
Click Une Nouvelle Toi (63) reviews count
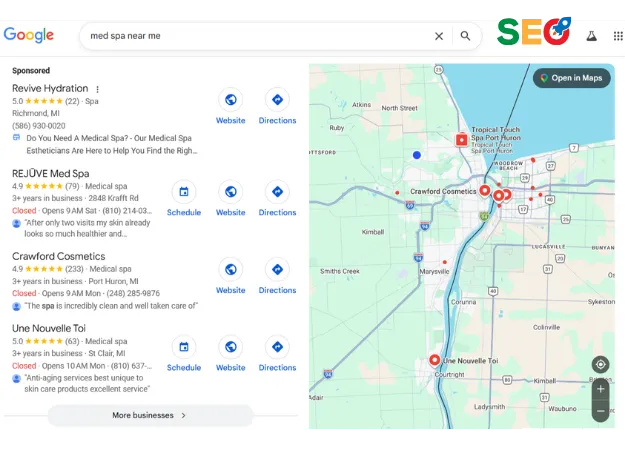pyautogui.click(x=72, y=341)
